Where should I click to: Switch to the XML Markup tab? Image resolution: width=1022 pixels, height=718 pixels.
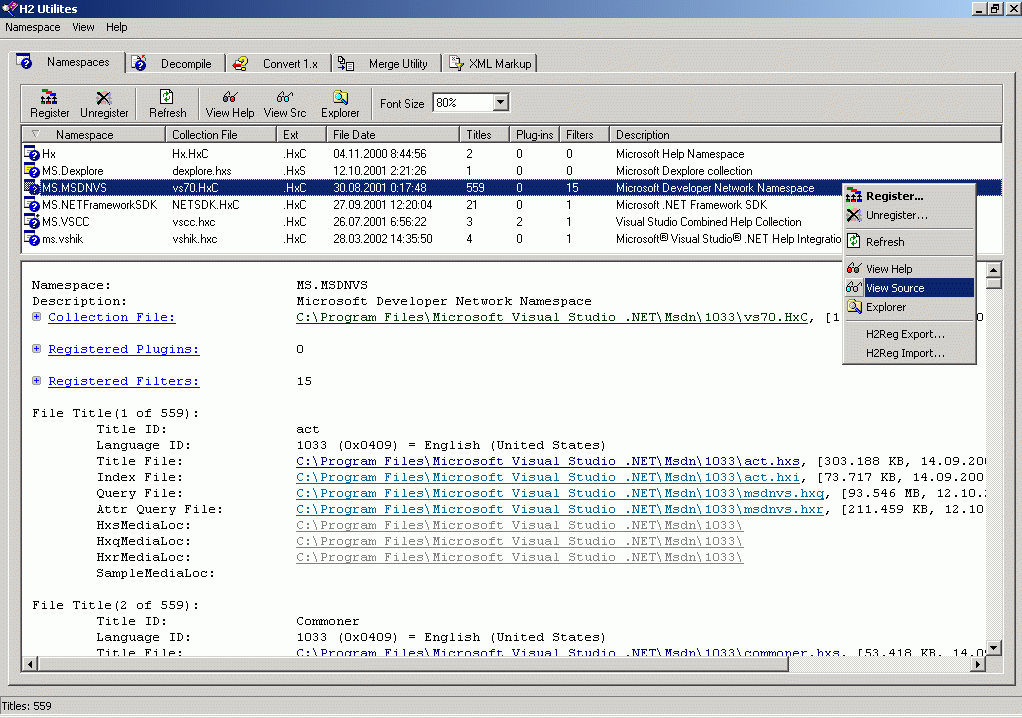pyautogui.click(x=490, y=64)
